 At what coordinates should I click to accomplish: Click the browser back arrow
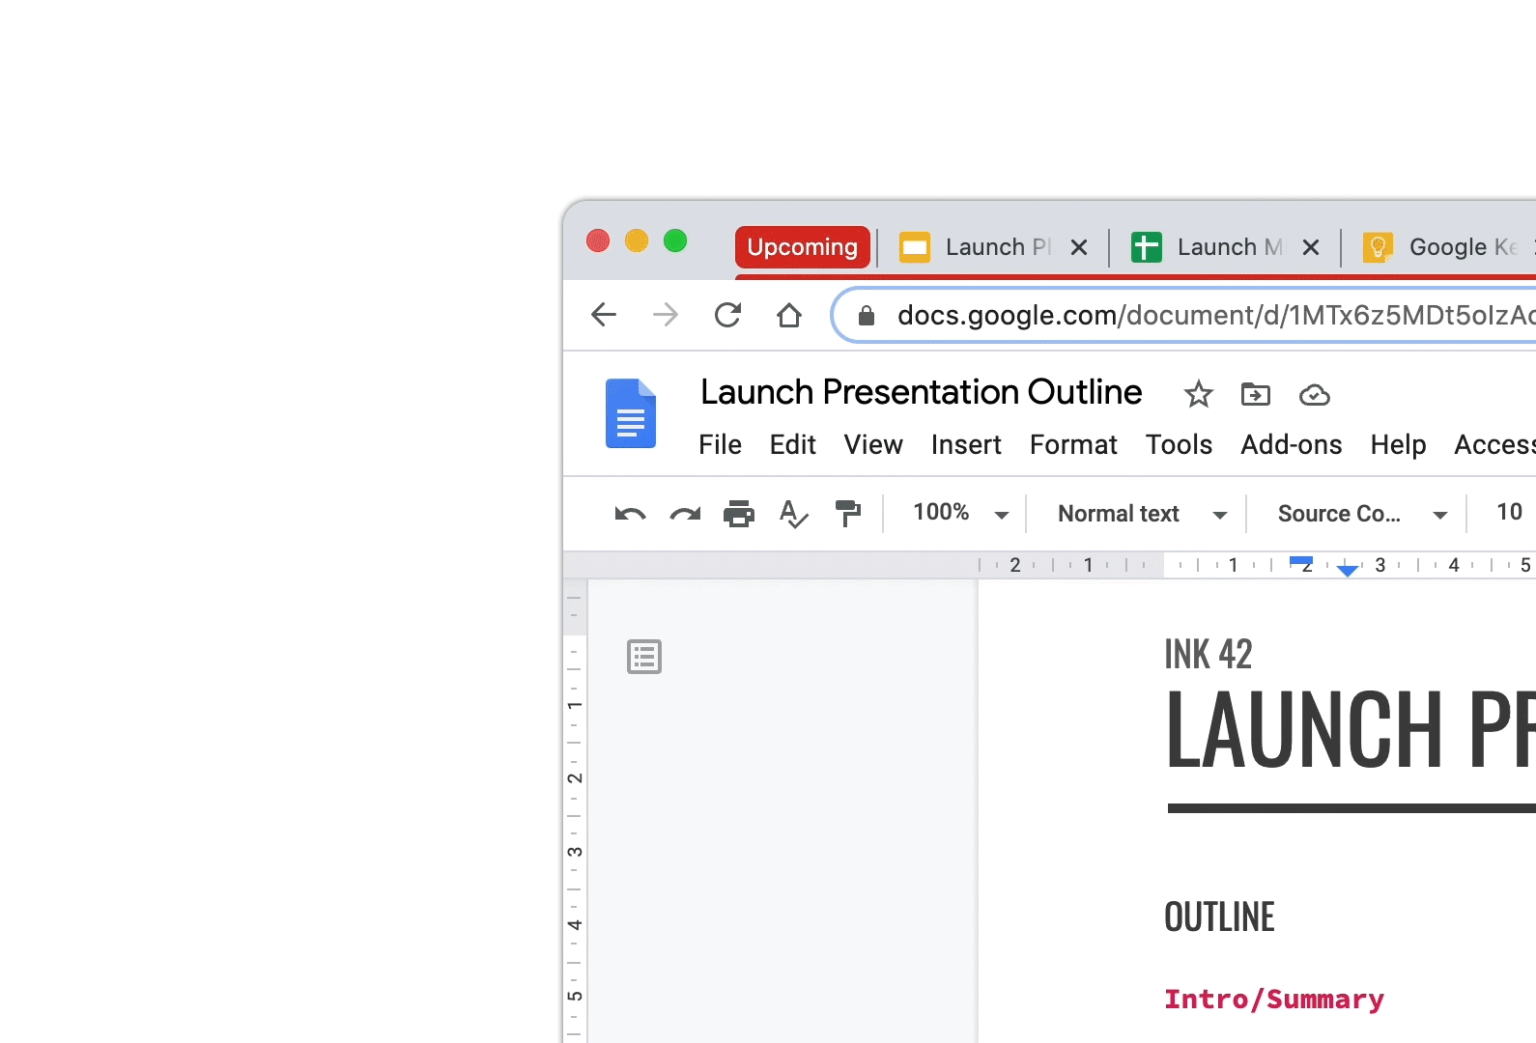pos(604,315)
